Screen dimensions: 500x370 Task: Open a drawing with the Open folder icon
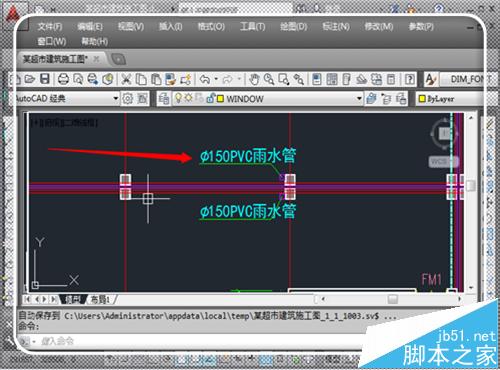coord(30,79)
